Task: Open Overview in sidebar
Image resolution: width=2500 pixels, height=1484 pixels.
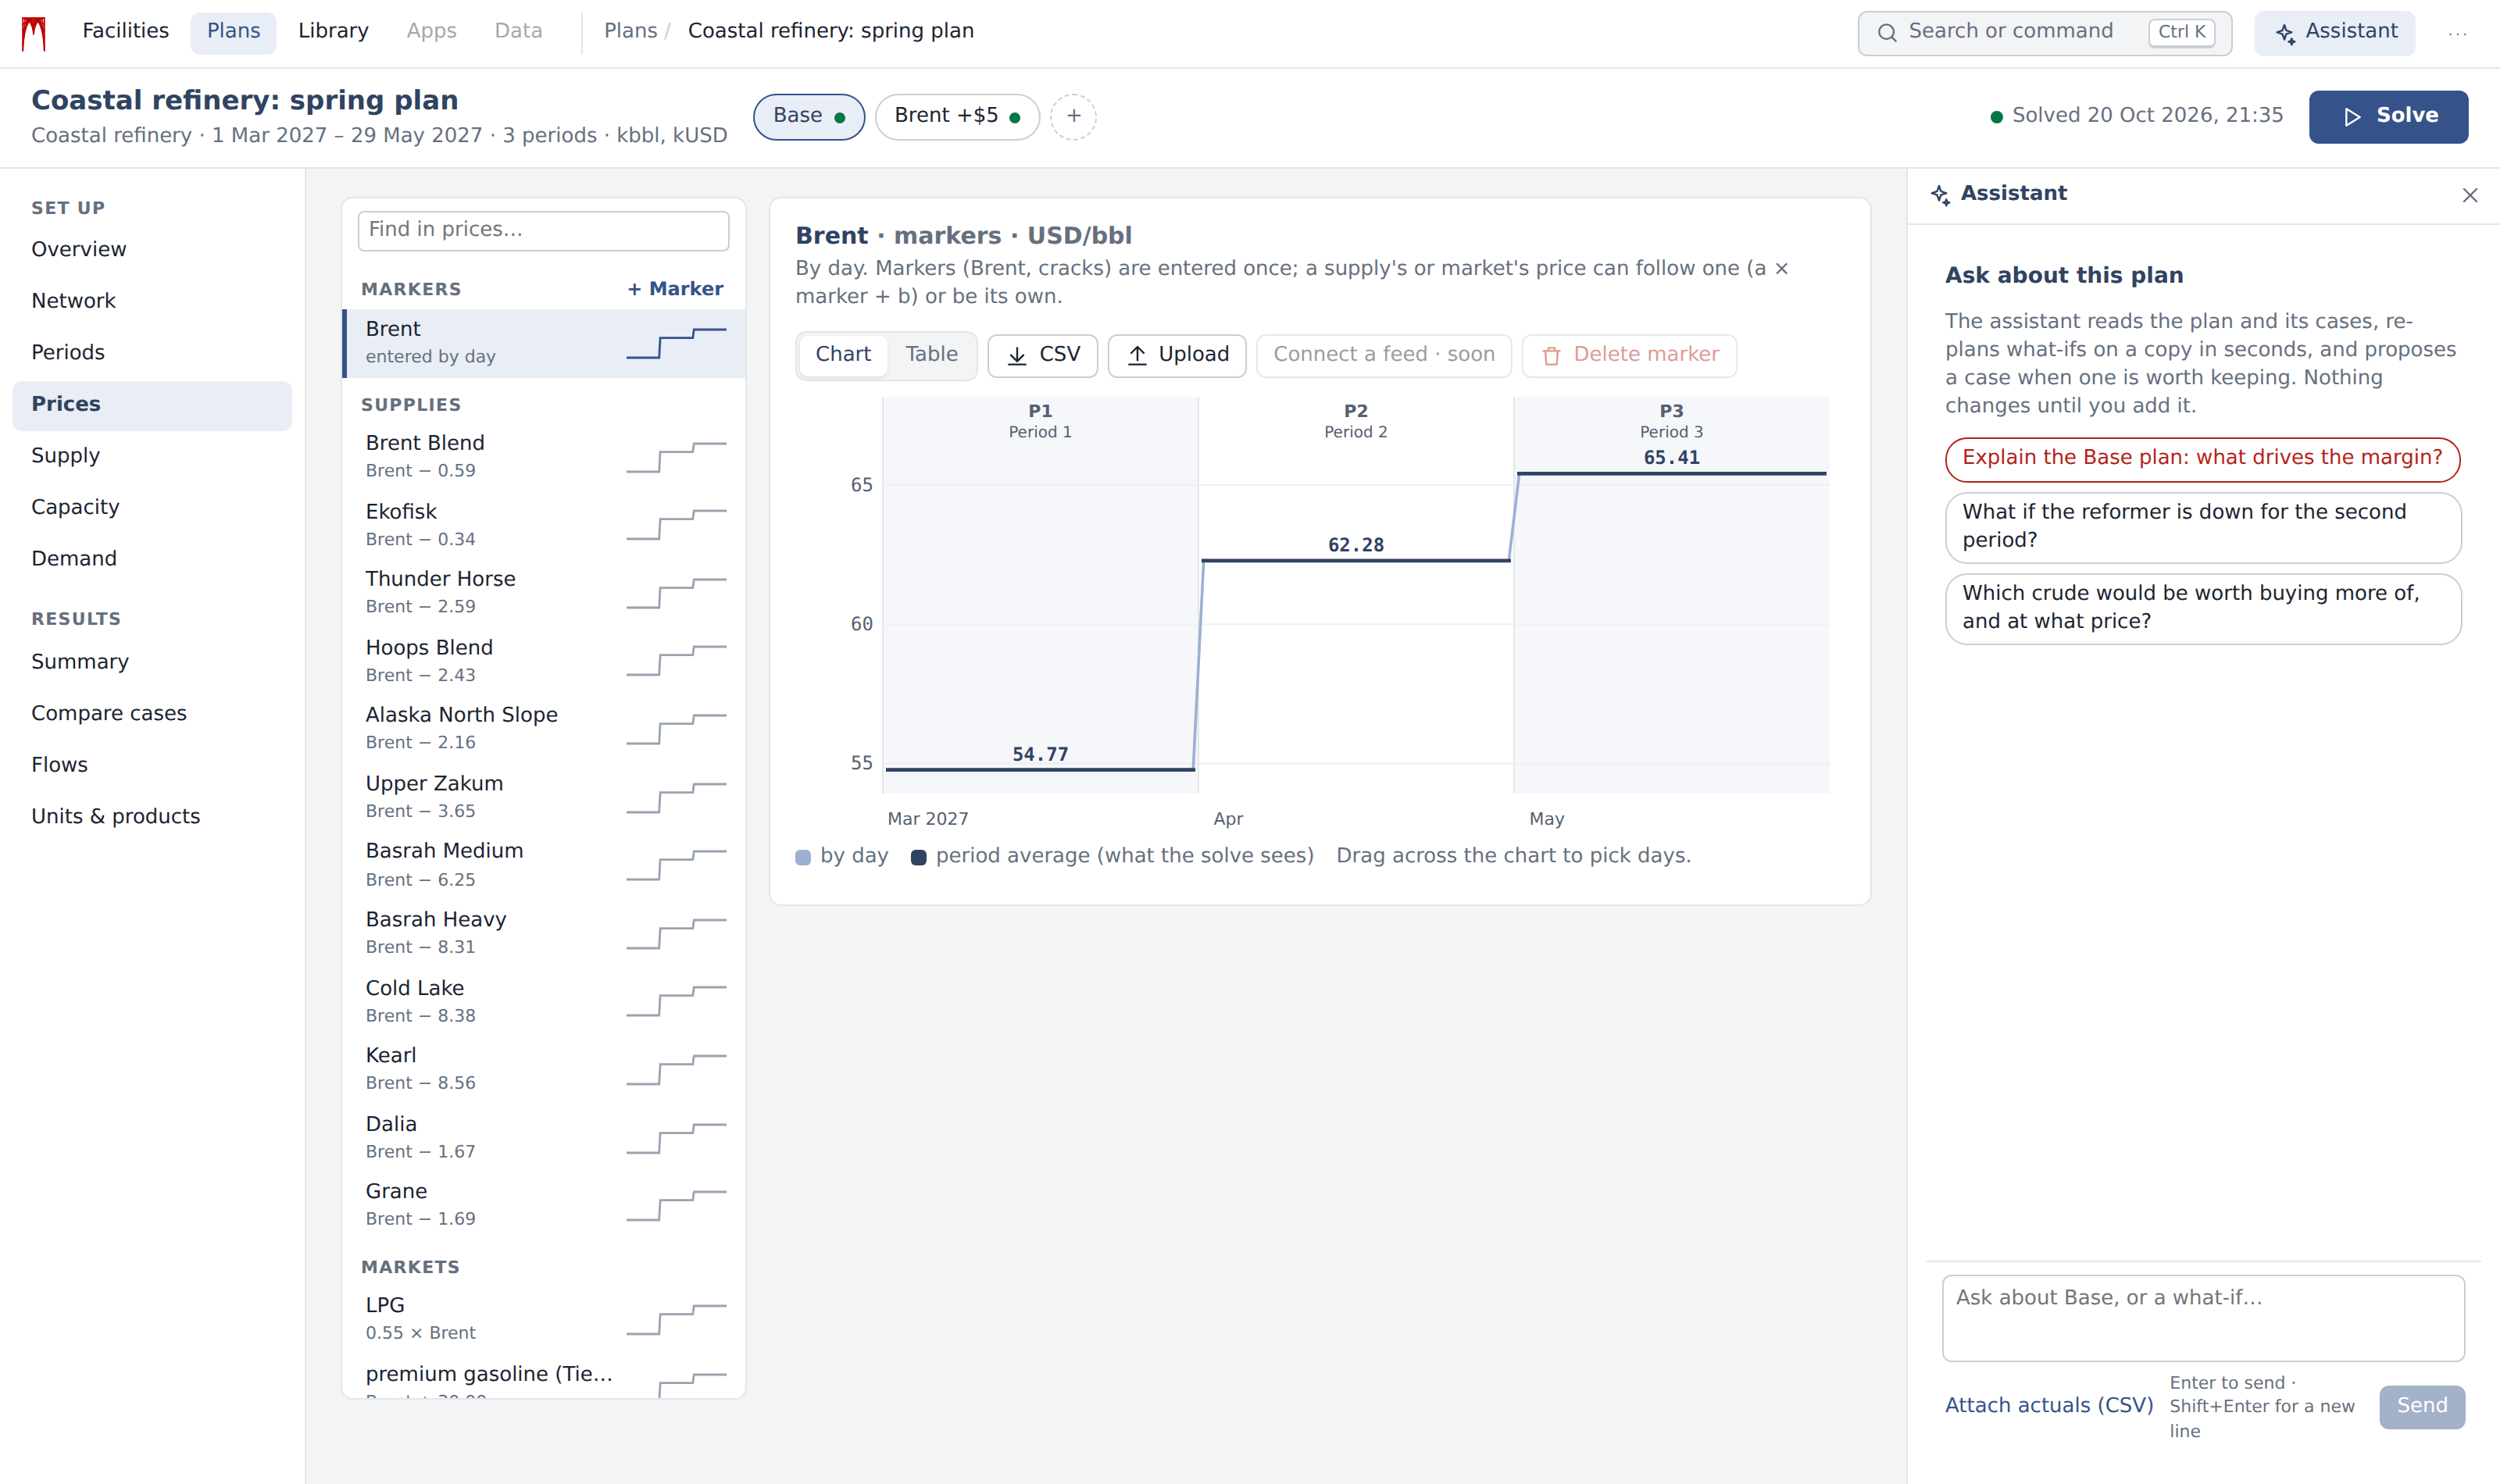Action: click(x=152, y=250)
